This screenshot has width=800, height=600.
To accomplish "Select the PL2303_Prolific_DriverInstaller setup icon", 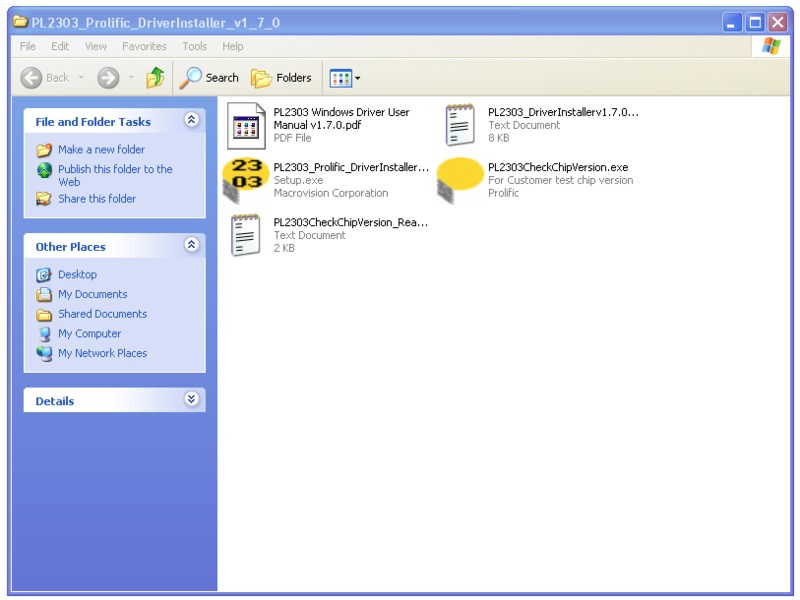I will tap(246, 180).
